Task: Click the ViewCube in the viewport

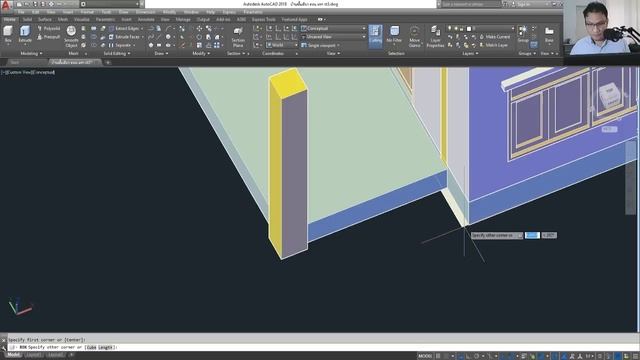Action: pyautogui.click(x=610, y=95)
